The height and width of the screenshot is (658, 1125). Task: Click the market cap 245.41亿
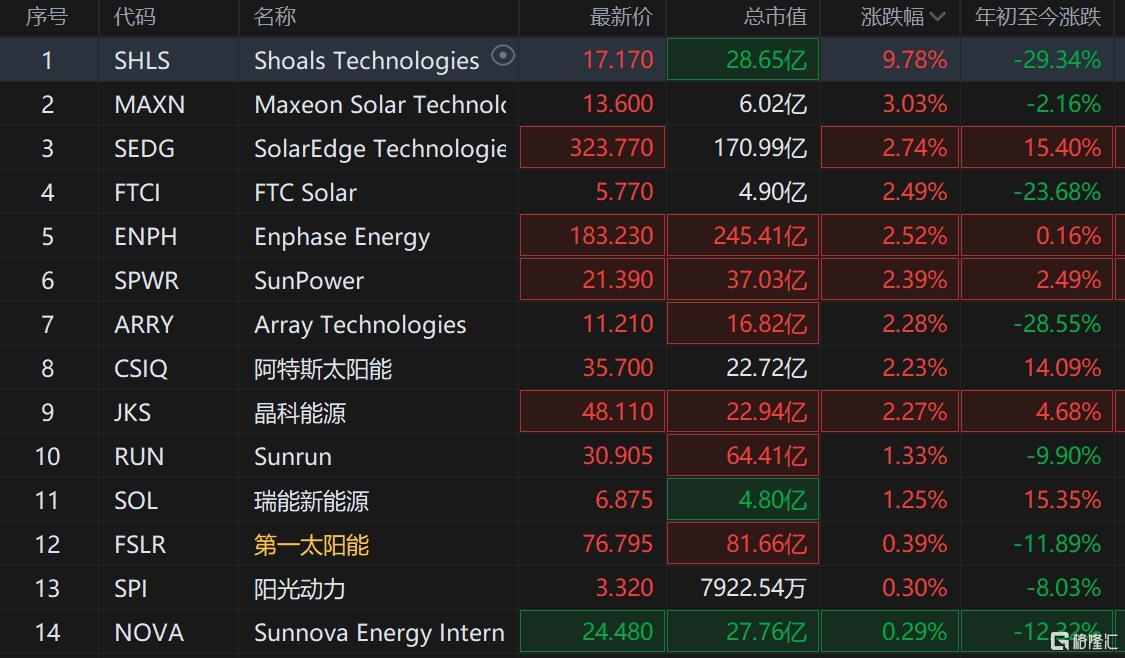tap(760, 237)
